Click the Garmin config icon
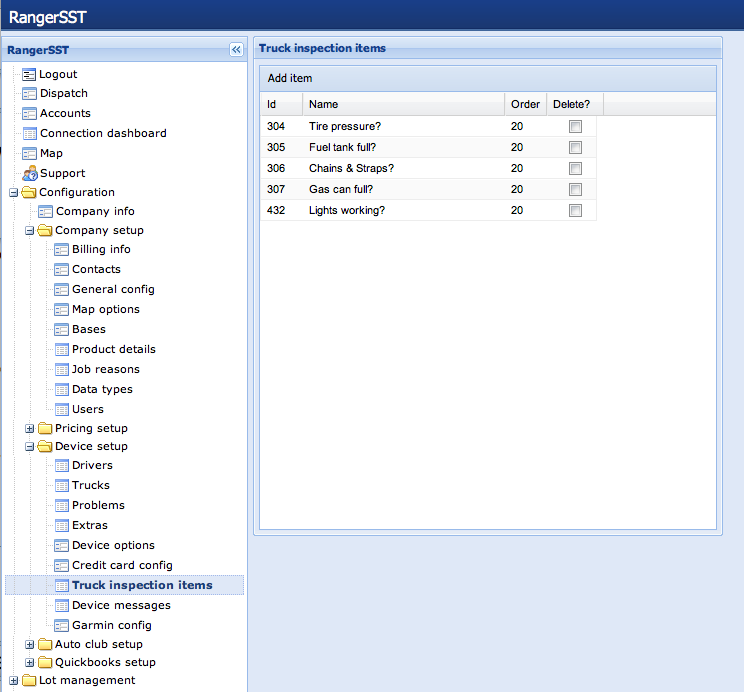The image size is (744, 692). pos(62,625)
